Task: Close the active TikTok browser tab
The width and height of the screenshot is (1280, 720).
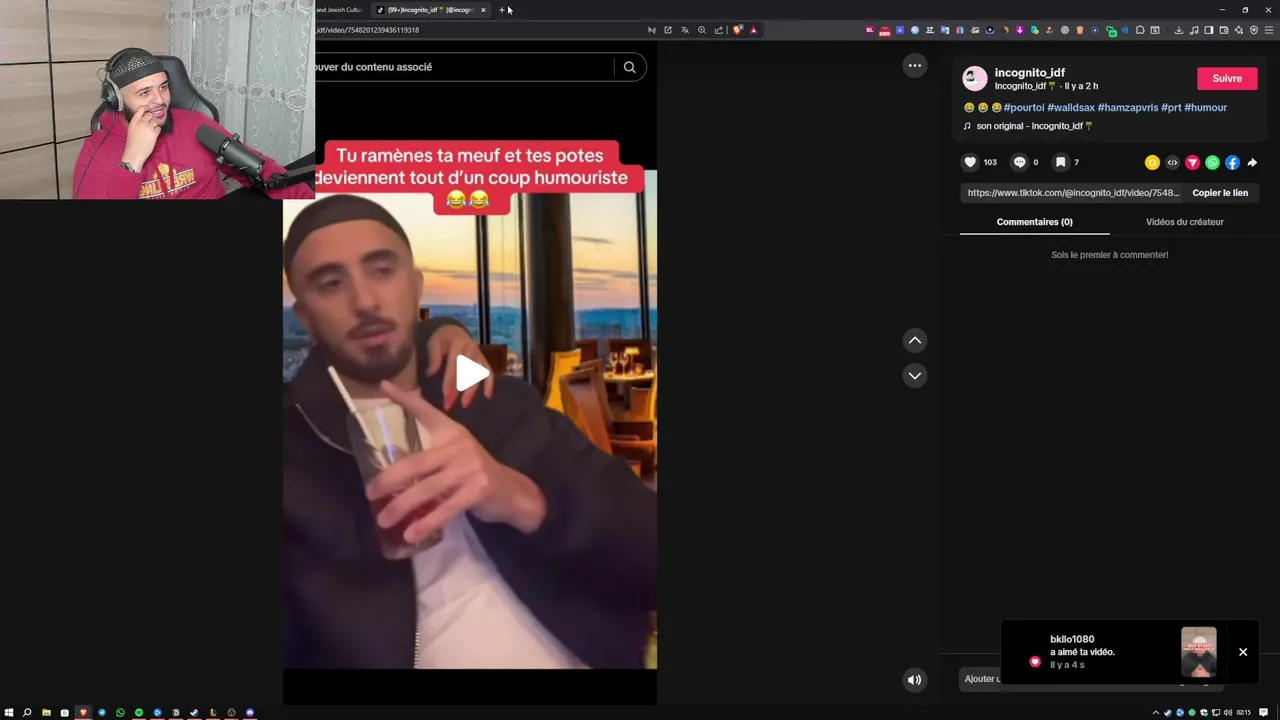Action: point(483,10)
